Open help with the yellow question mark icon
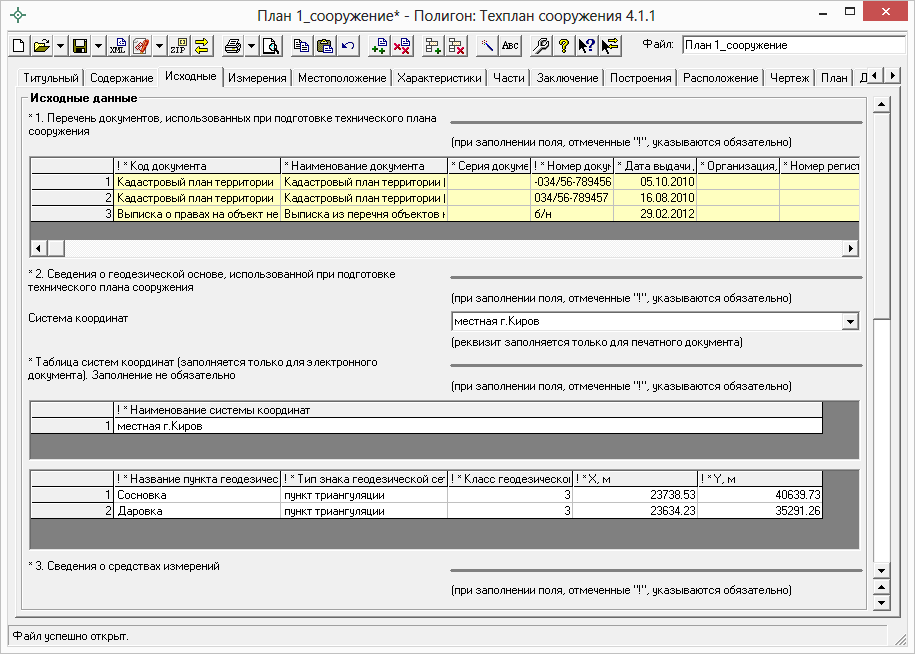This screenshot has width=915, height=654. pyautogui.click(x=564, y=46)
